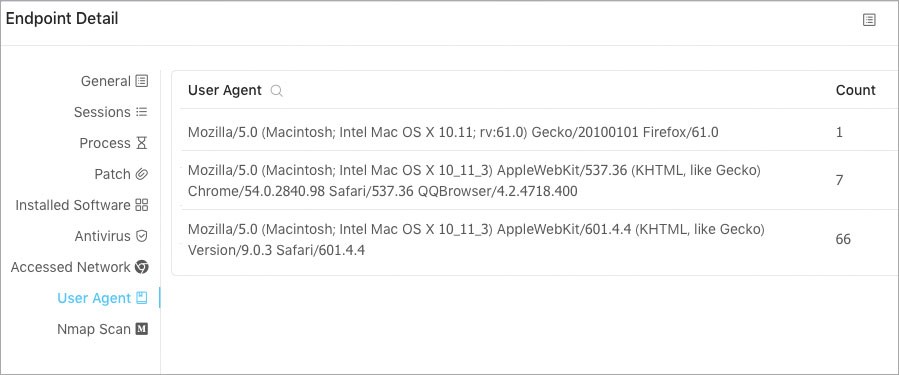Select the Installed Software tab
The height and width of the screenshot is (375, 899).
[82, 205]
